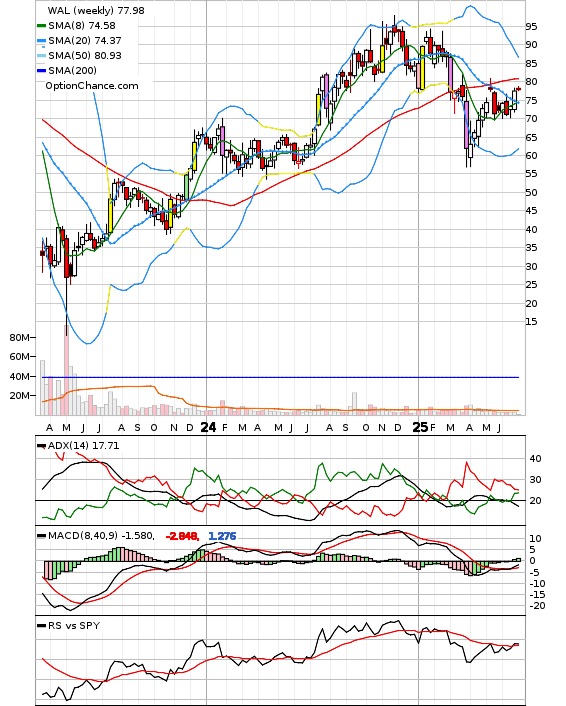Screen dimensions: 566x706
Task: Click the -20 level on MACD axis
Action: [537, 606]
